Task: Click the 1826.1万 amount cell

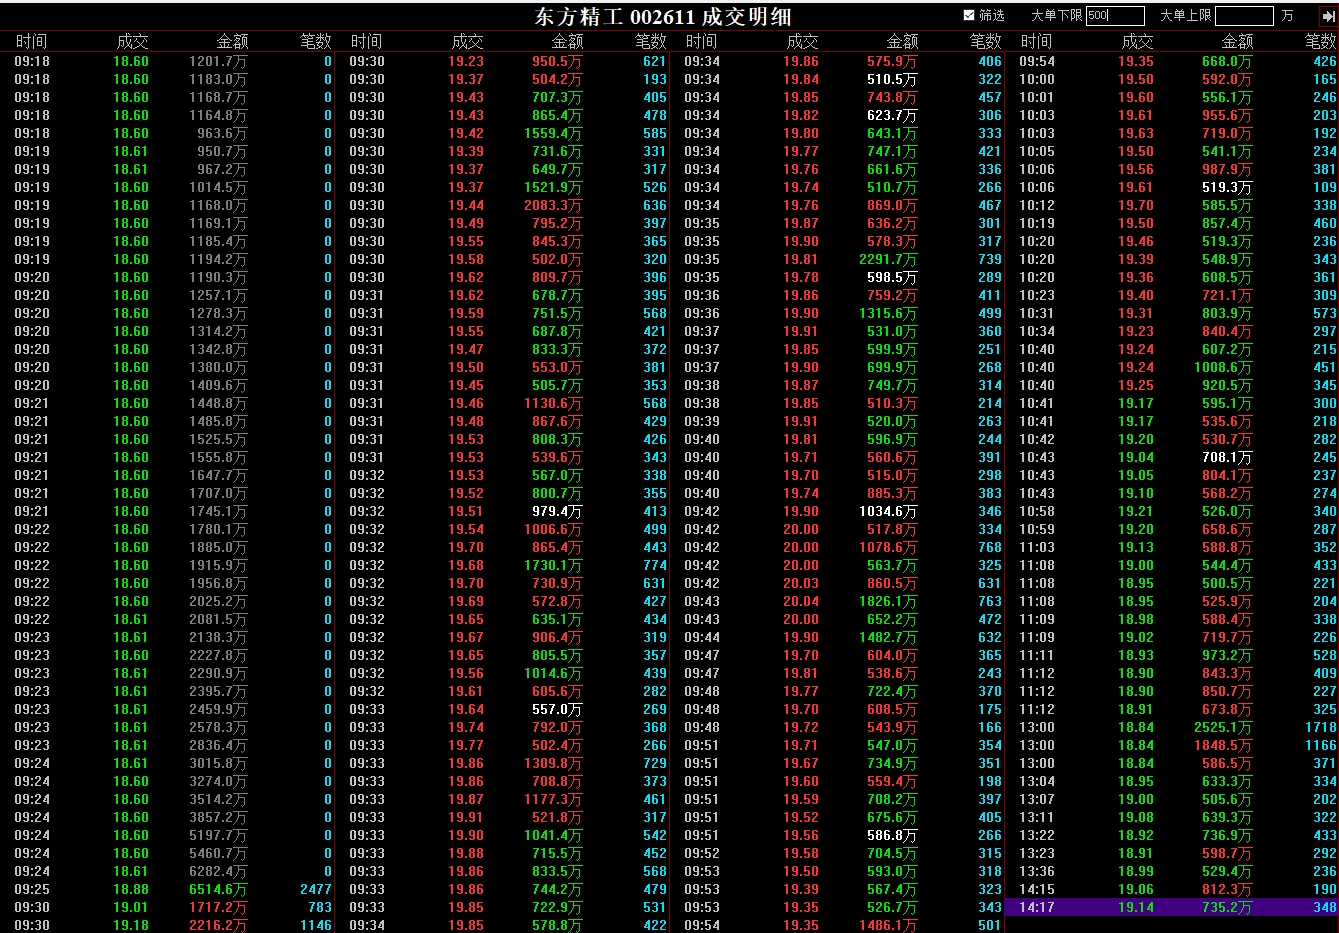Action: click(x=888, y=601)
